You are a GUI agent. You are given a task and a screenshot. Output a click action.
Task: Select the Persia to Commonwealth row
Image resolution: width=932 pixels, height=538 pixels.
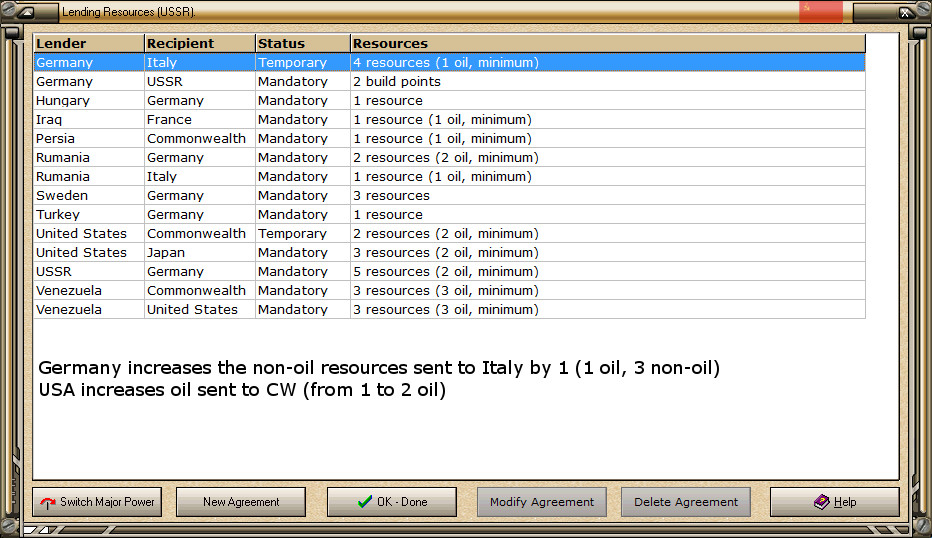449,139
